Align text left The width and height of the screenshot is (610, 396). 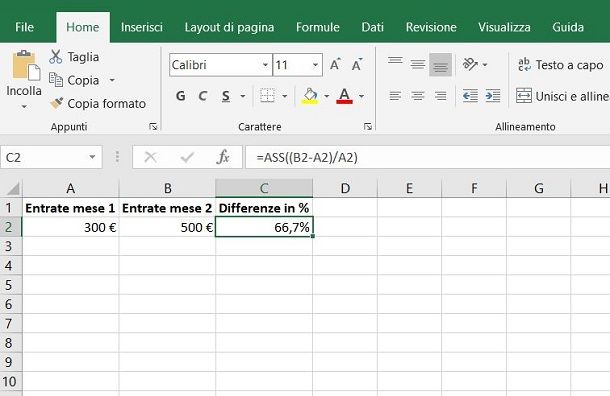coord(395,96)
